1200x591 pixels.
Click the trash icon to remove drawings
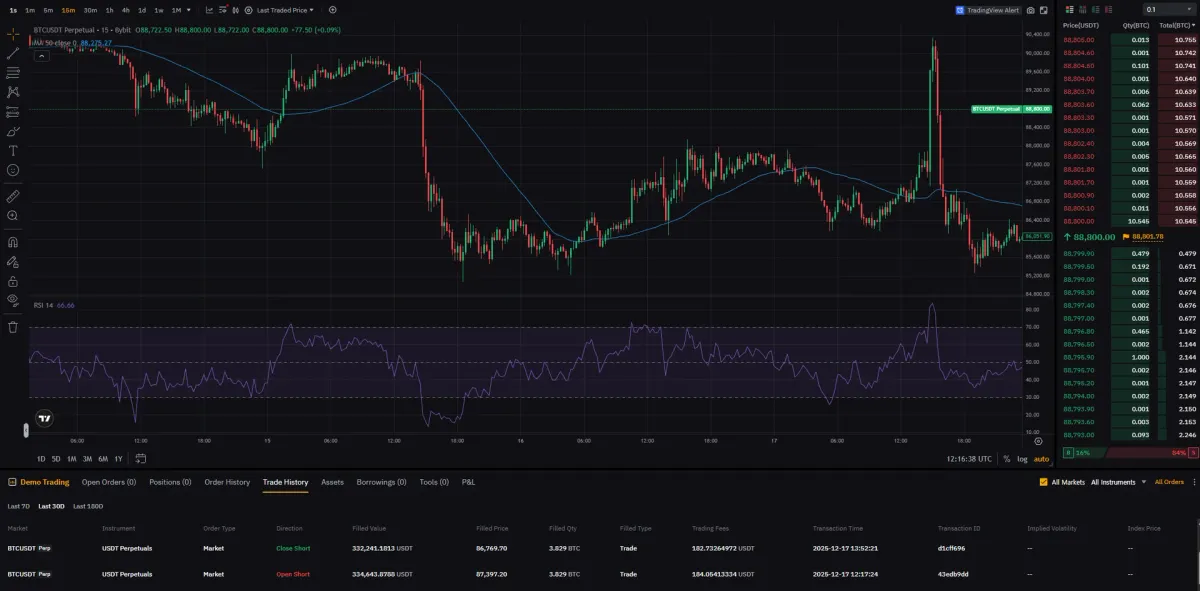point(13,326)
